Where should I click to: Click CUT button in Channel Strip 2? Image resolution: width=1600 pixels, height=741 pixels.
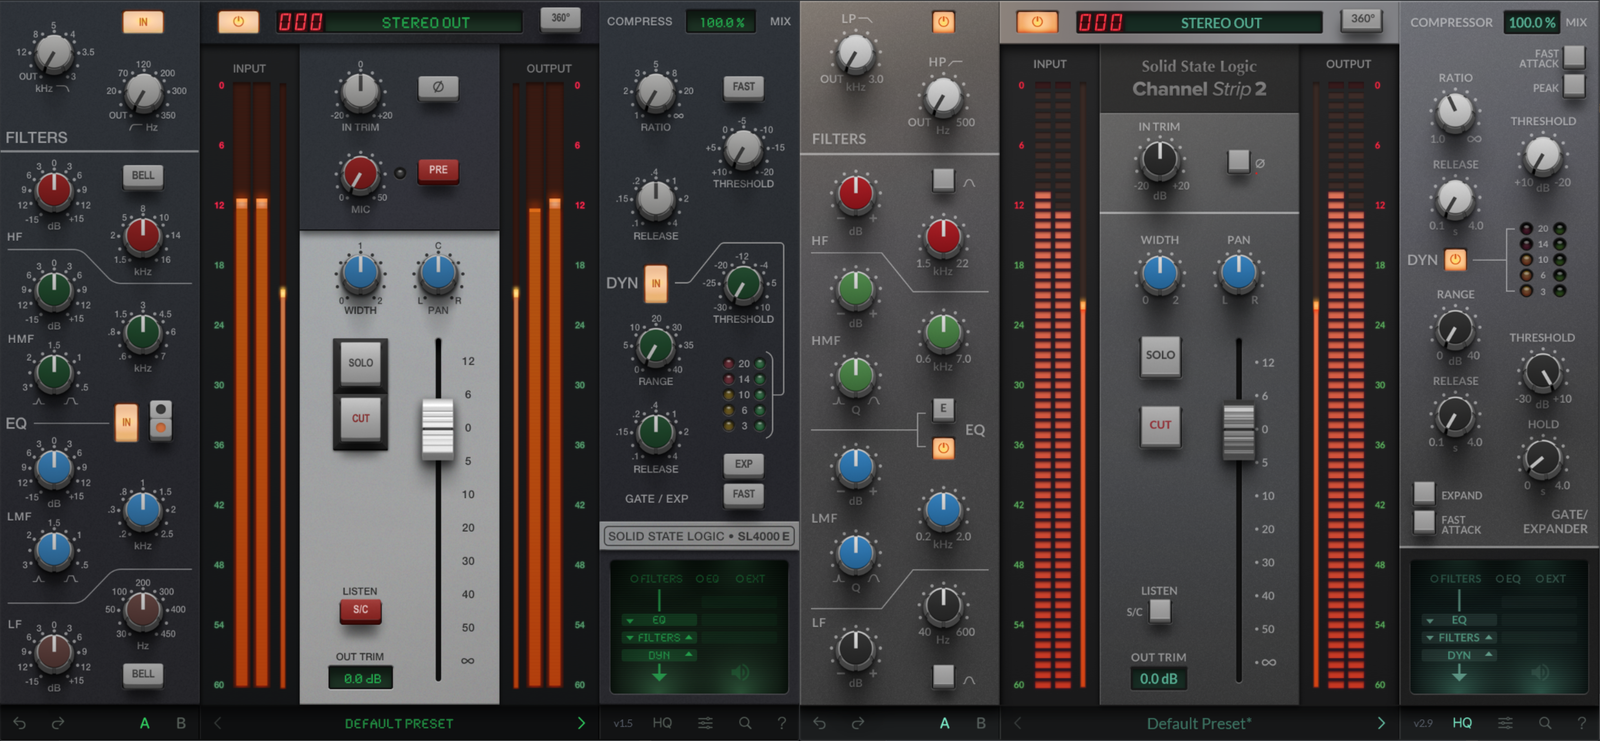pos(1160,425)
